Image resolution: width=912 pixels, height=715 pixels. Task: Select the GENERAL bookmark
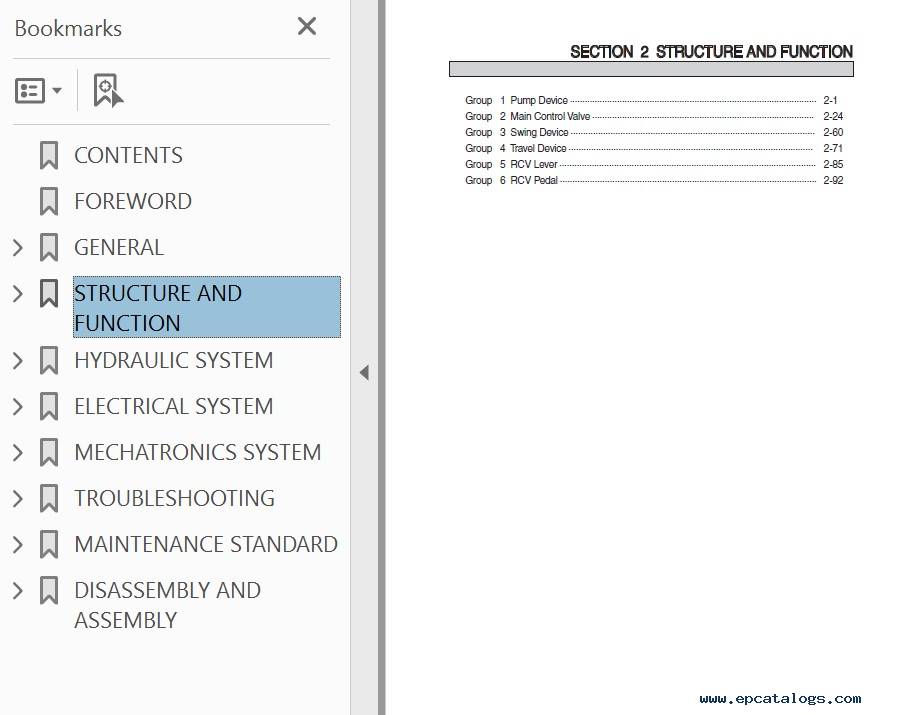click(x=119, y=247)
